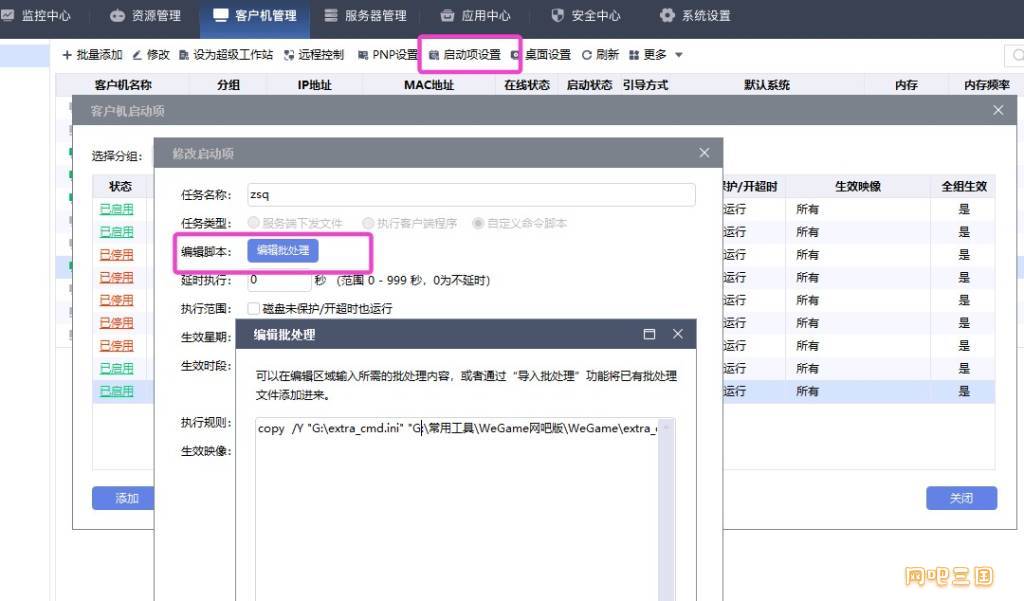The image size is (1024, 601).
Task: Go to the 服务器管理 tab
Action: click(365, 16)
